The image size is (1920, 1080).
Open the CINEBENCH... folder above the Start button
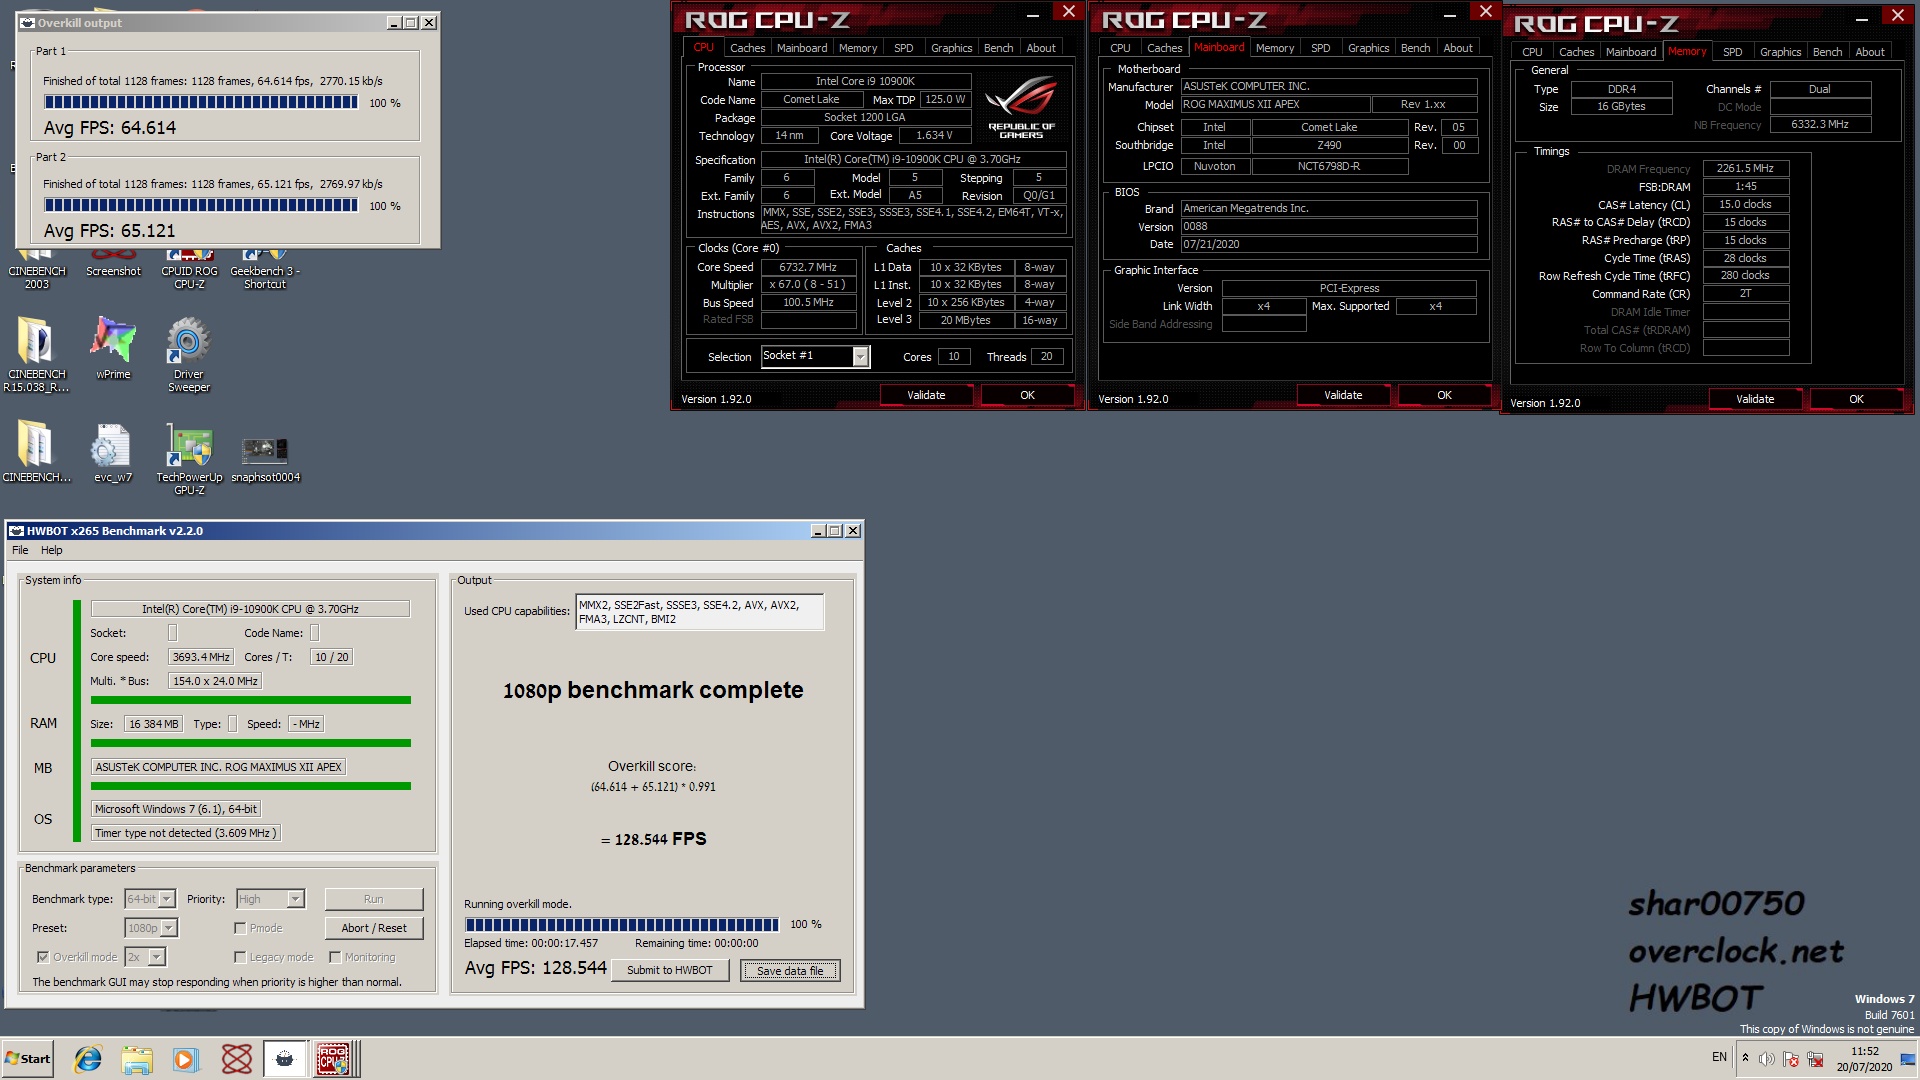pos(37,450)
